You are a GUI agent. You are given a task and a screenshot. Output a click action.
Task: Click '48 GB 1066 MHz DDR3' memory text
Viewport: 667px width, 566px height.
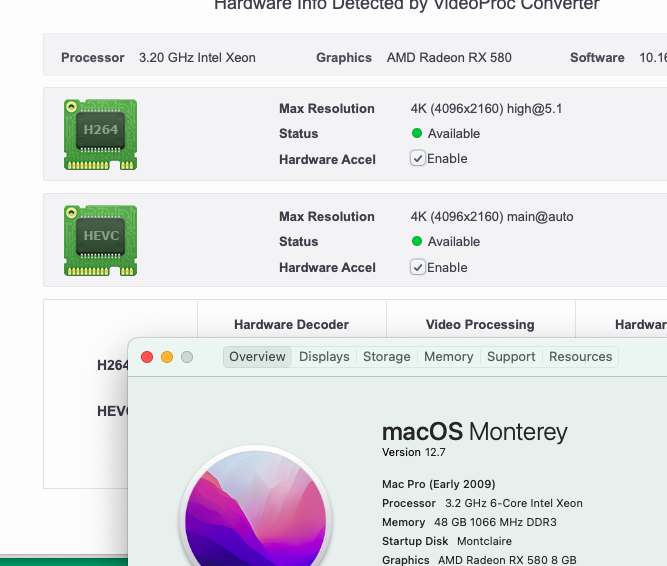coord(495,522)
